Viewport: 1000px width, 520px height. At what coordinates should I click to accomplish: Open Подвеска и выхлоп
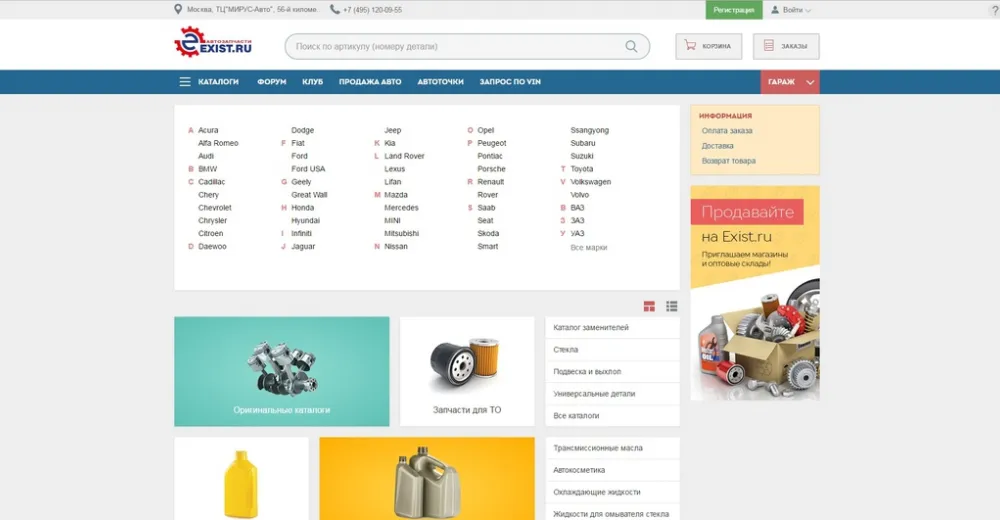612,371
